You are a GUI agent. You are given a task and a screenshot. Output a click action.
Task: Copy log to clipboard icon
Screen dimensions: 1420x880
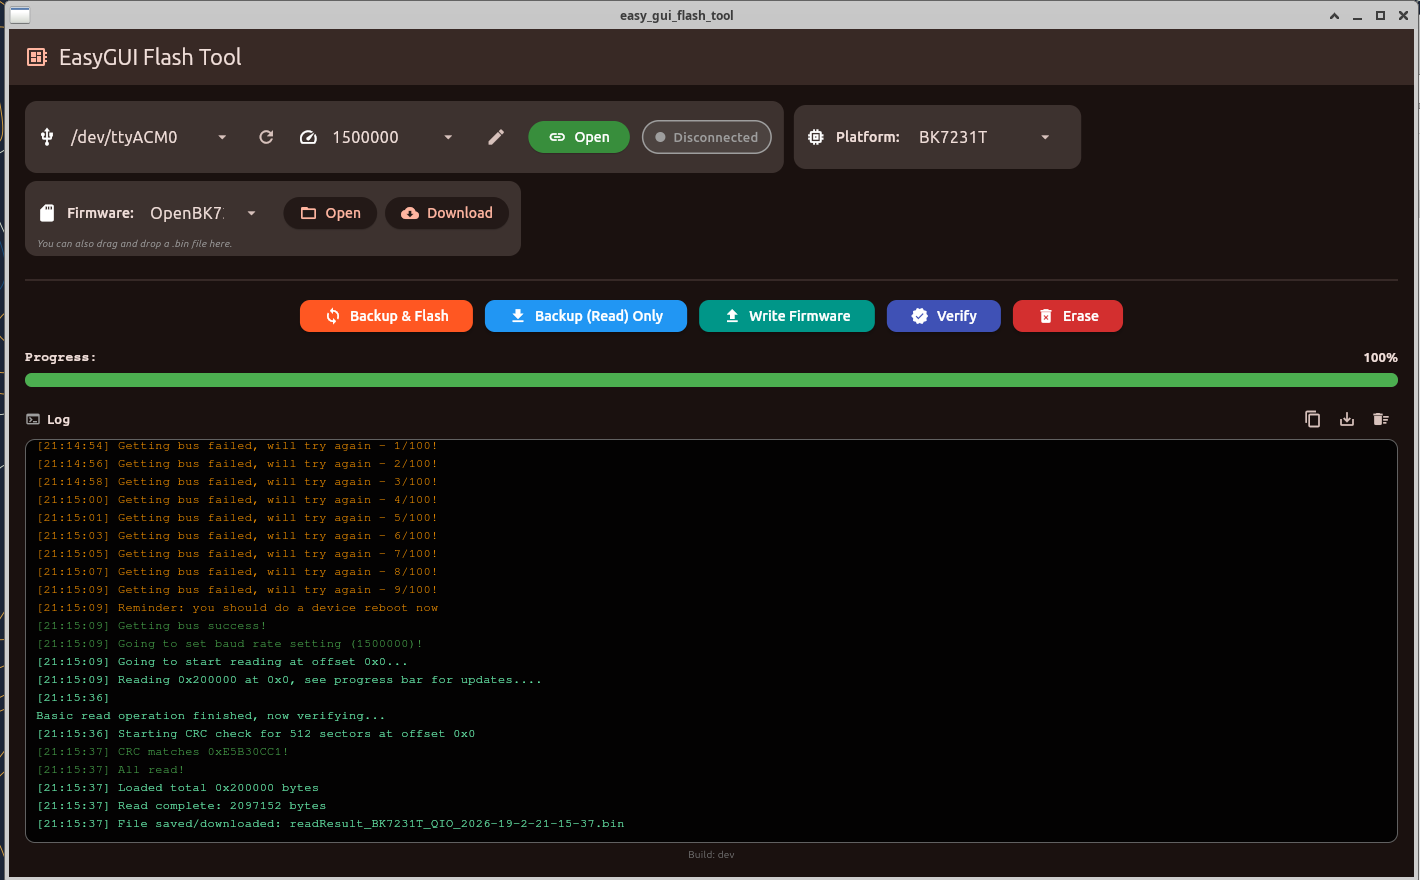[x=1313, y=419]
